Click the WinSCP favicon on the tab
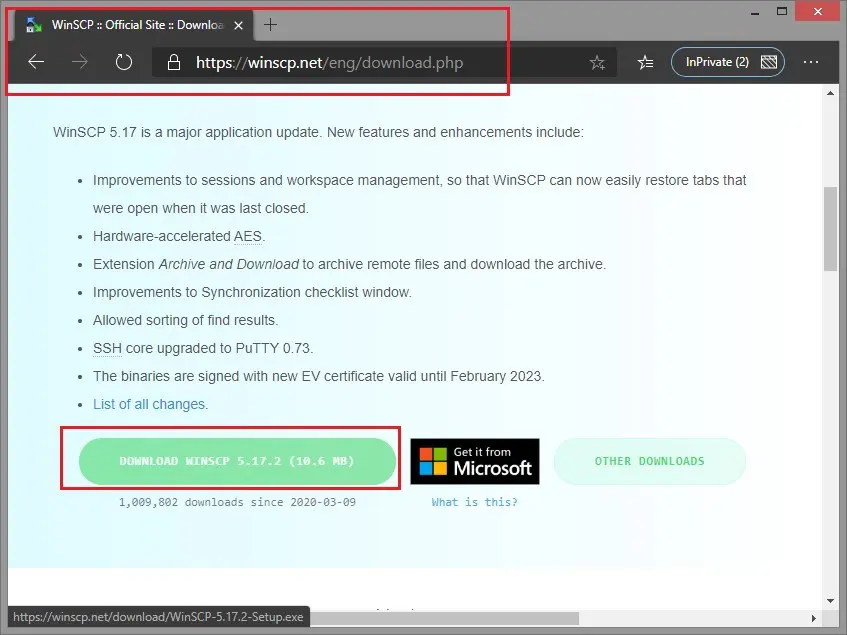 (33, 25)
